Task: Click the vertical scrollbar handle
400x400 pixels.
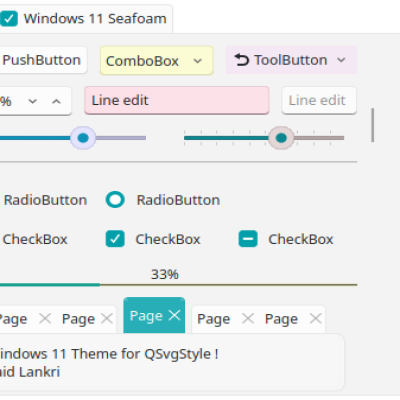Action: 373,125
